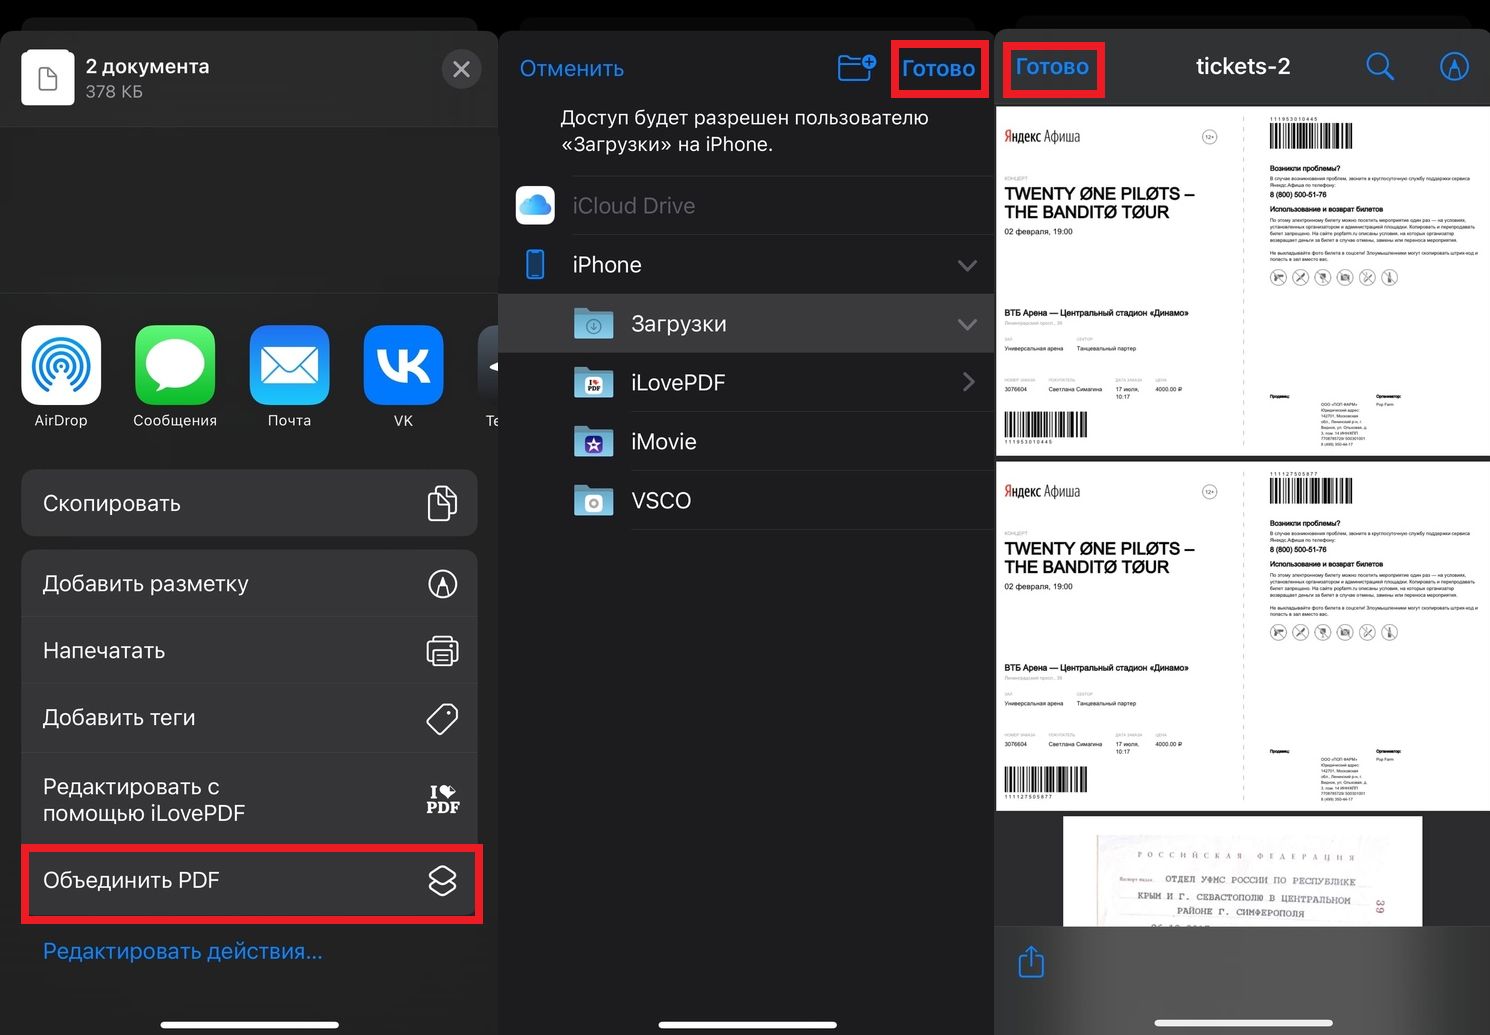The image size is (1490, 1035).
Task: Choose Напечатать action
Action: pos(249,650)
